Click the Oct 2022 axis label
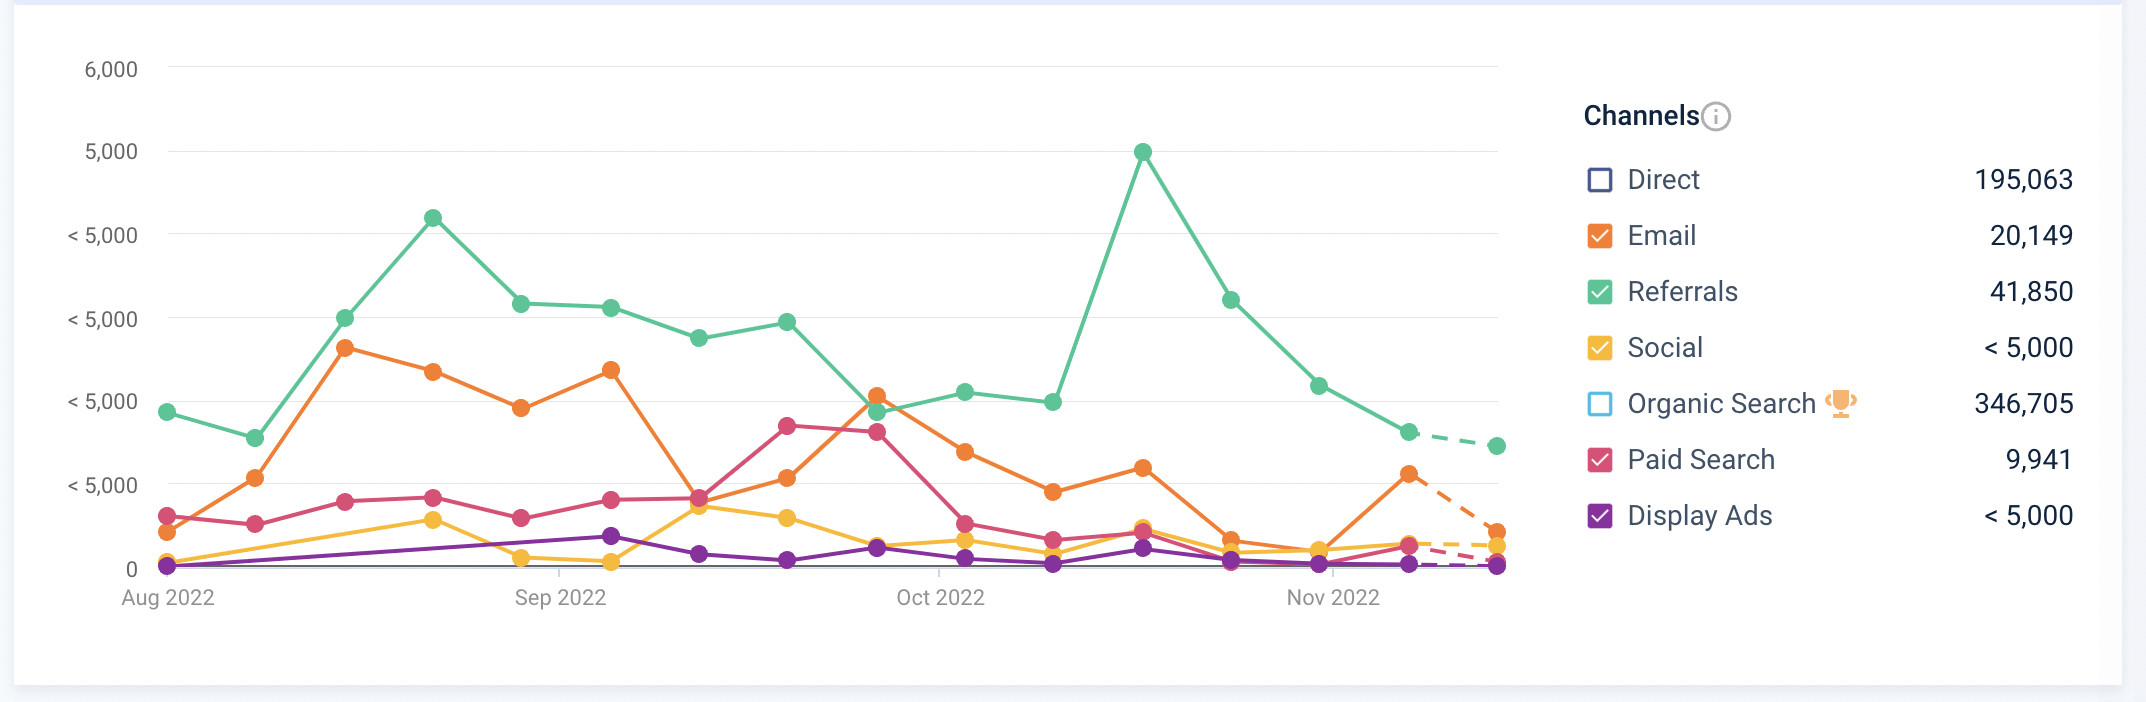Image resolution: width=2146 pixels, height=702 pixels. (940, 598)
